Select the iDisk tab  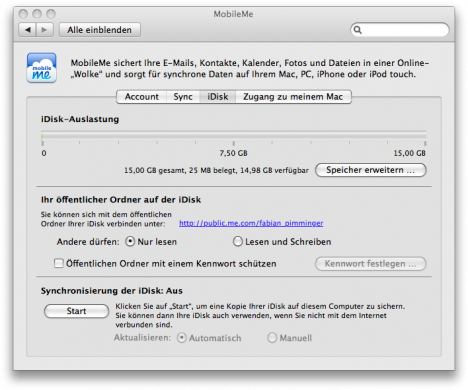click(218, 97)
